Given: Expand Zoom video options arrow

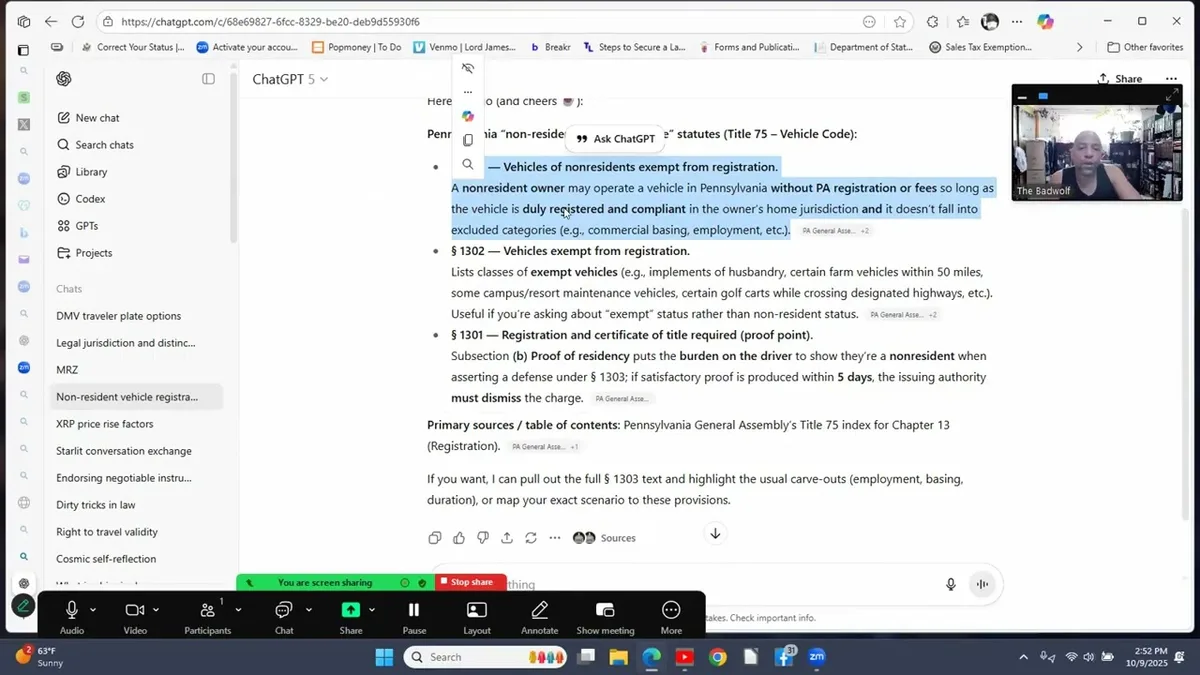Looking at the screenshot, I should click(x=156, y=609).
